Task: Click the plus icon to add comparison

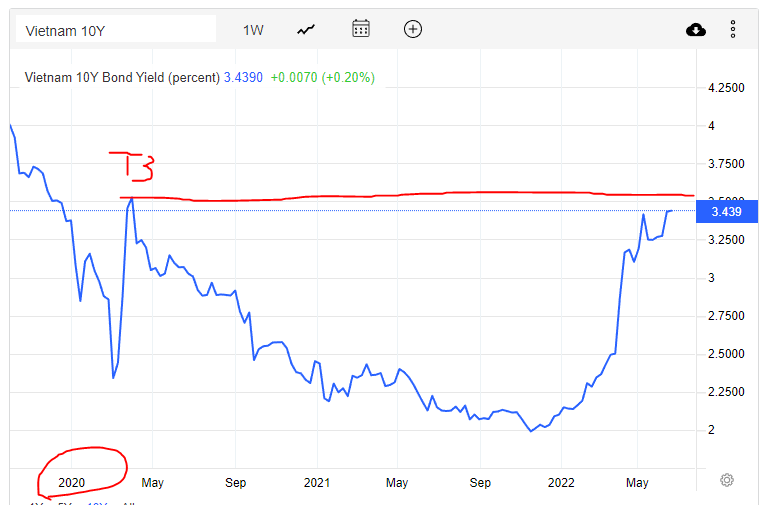Action: 413,29
